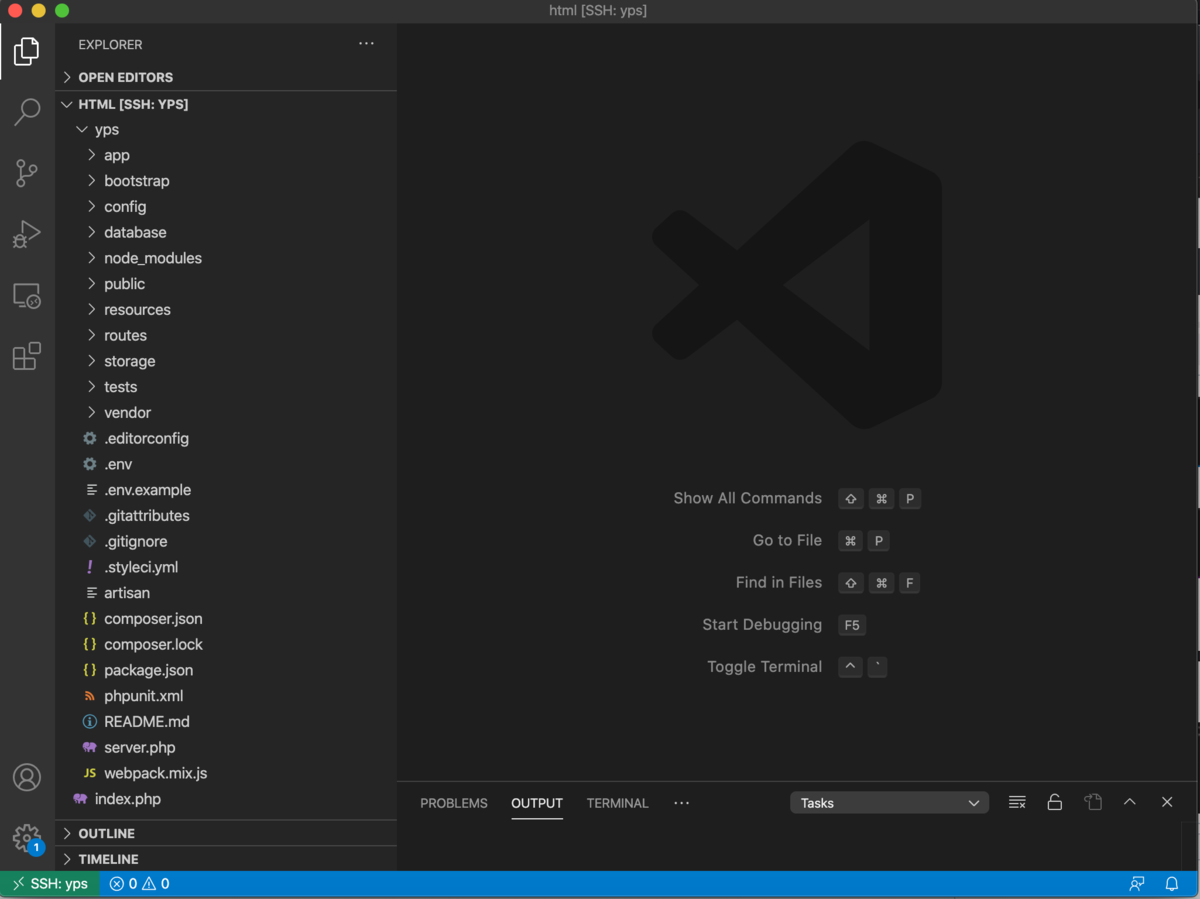Open the Search view icon
The width and height of the screenshot is (1200, 899).
point(27,111)
